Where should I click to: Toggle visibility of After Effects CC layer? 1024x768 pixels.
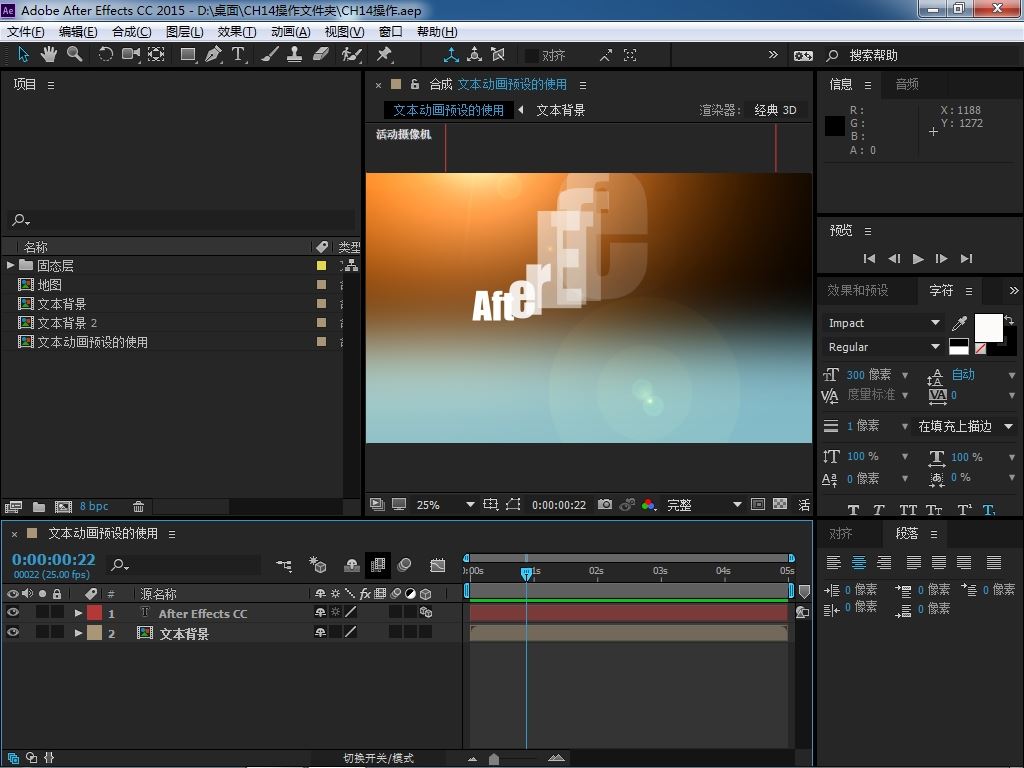coord(12,613)
